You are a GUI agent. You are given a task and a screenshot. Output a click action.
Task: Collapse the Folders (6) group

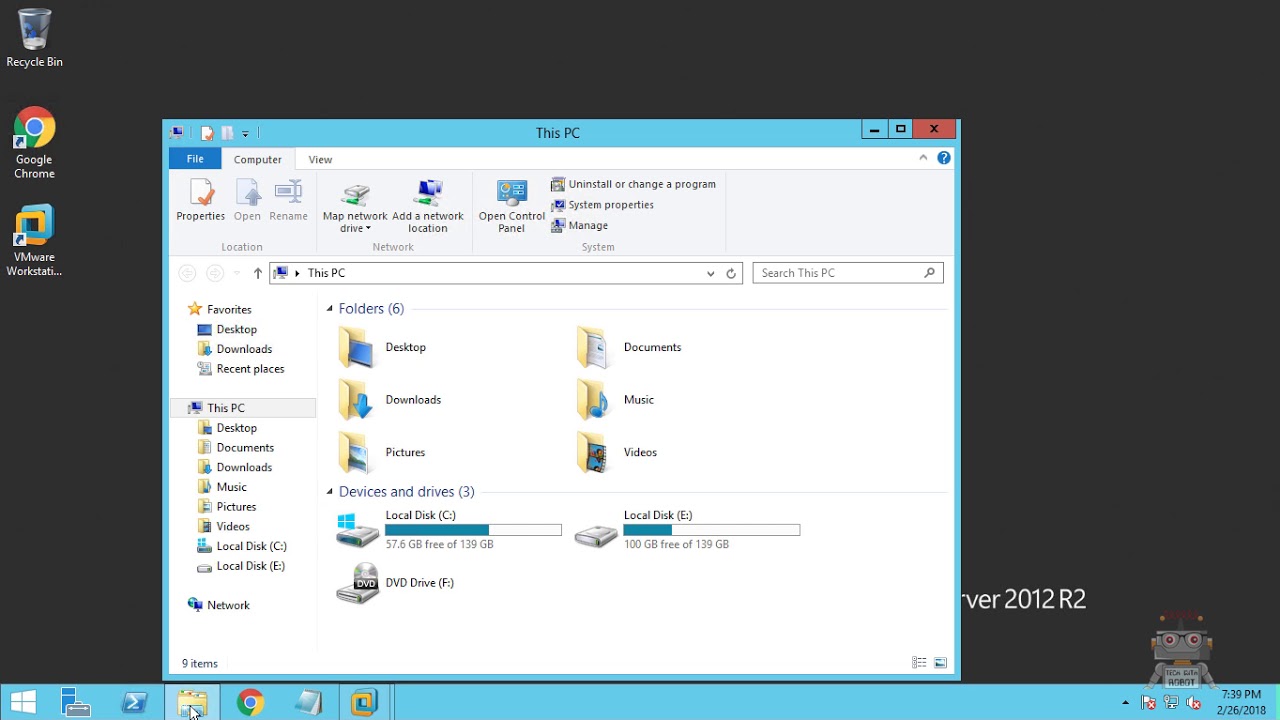[x=329, y=309]
